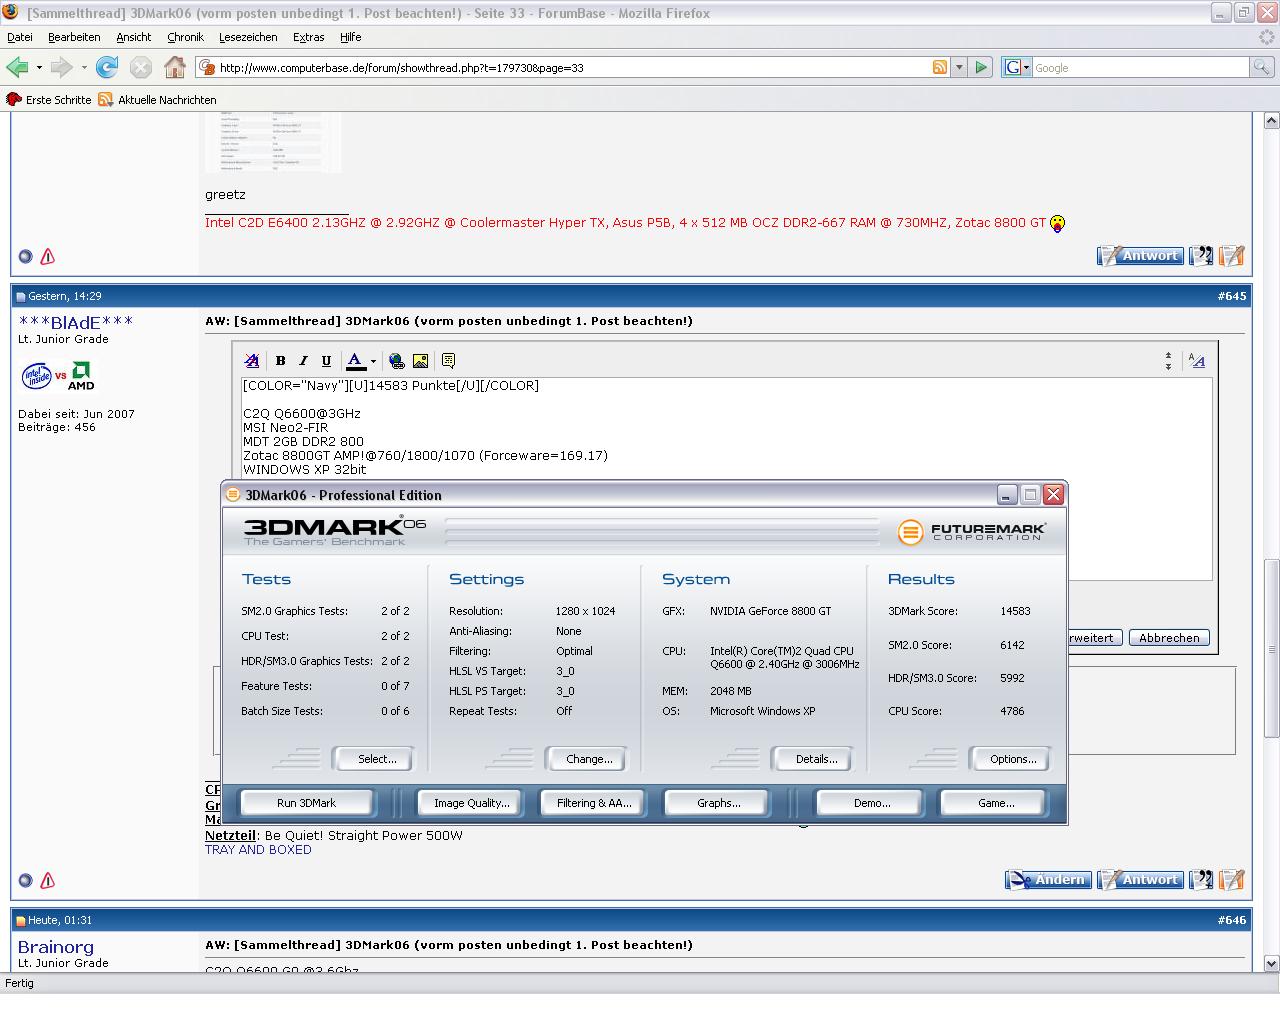
Task: Click the Erste Schritte bookmark
Action: click(49, 100)
